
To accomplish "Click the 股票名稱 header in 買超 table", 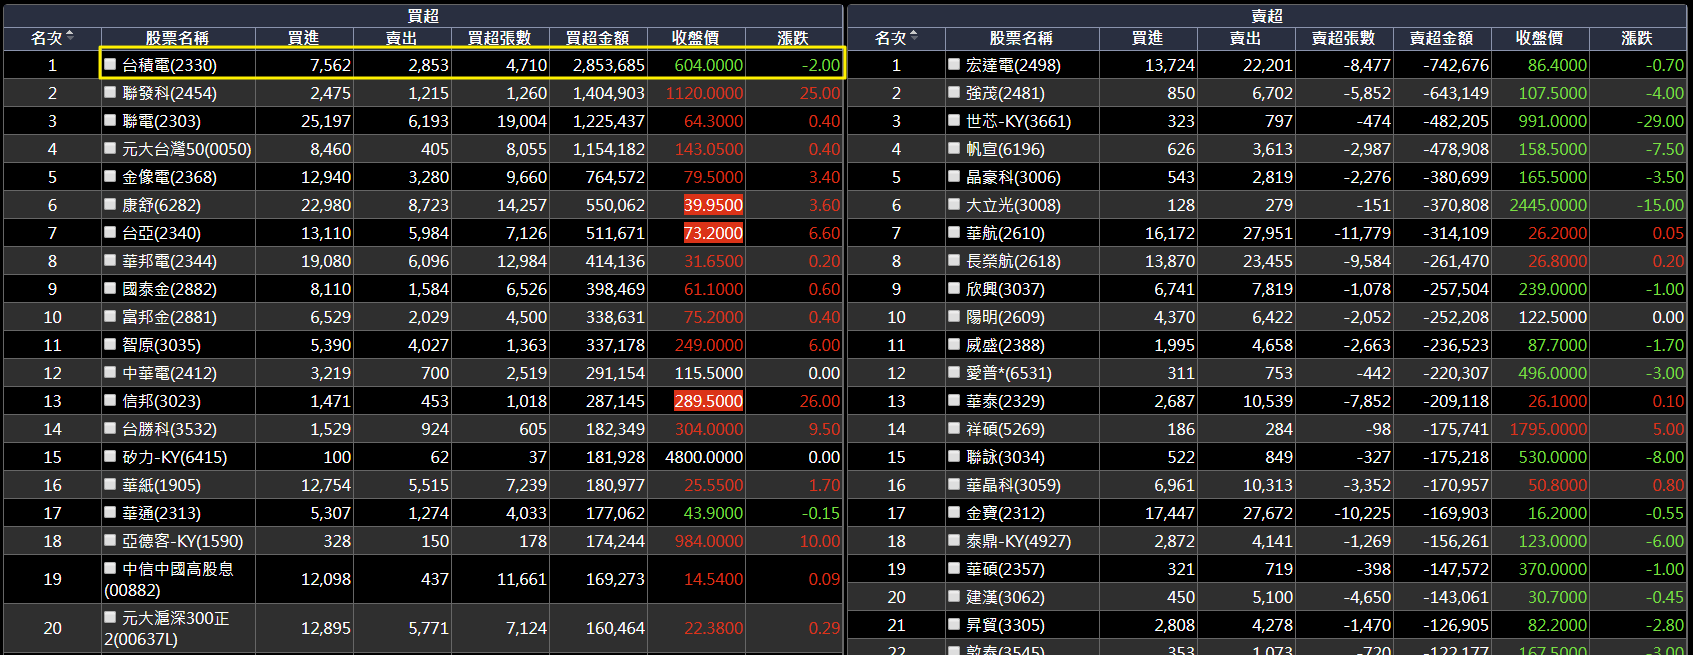I will click(x=177, y=38).
